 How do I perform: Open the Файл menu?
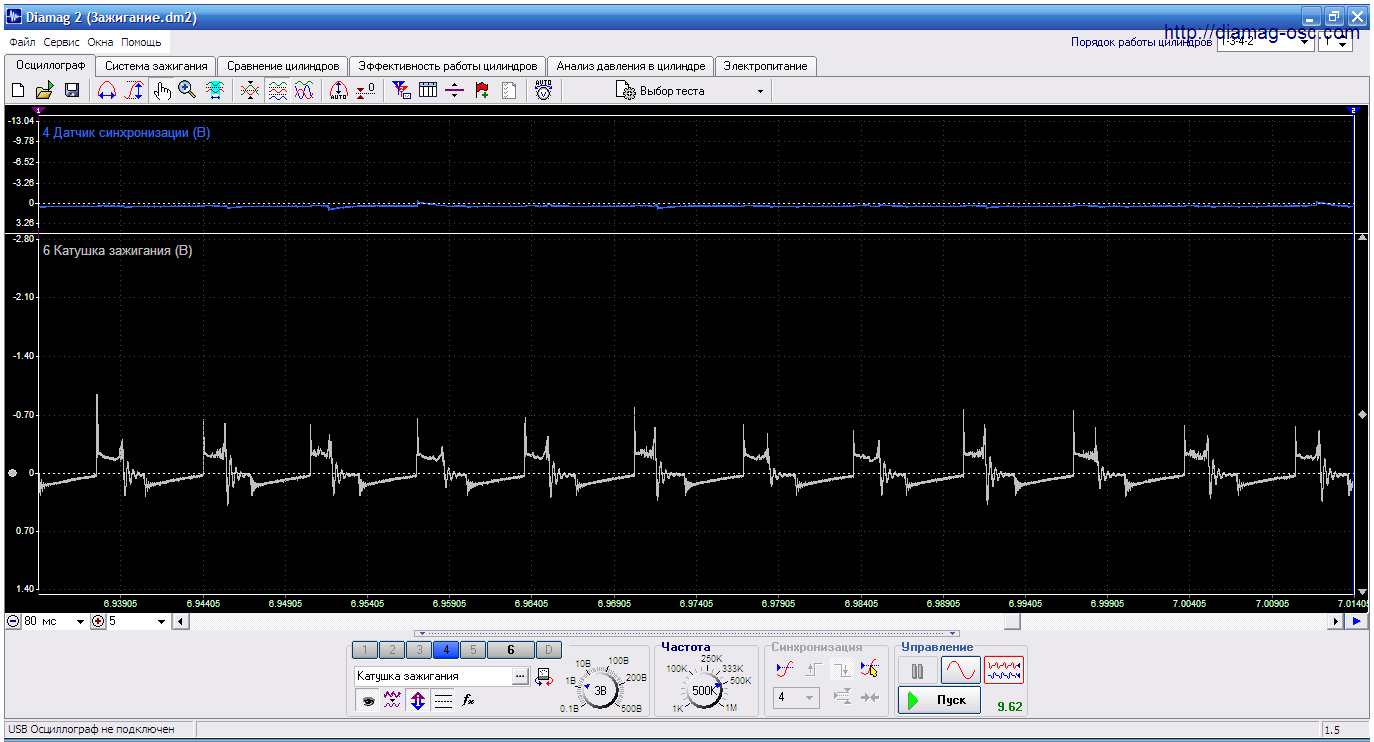(x=22, y=43)
